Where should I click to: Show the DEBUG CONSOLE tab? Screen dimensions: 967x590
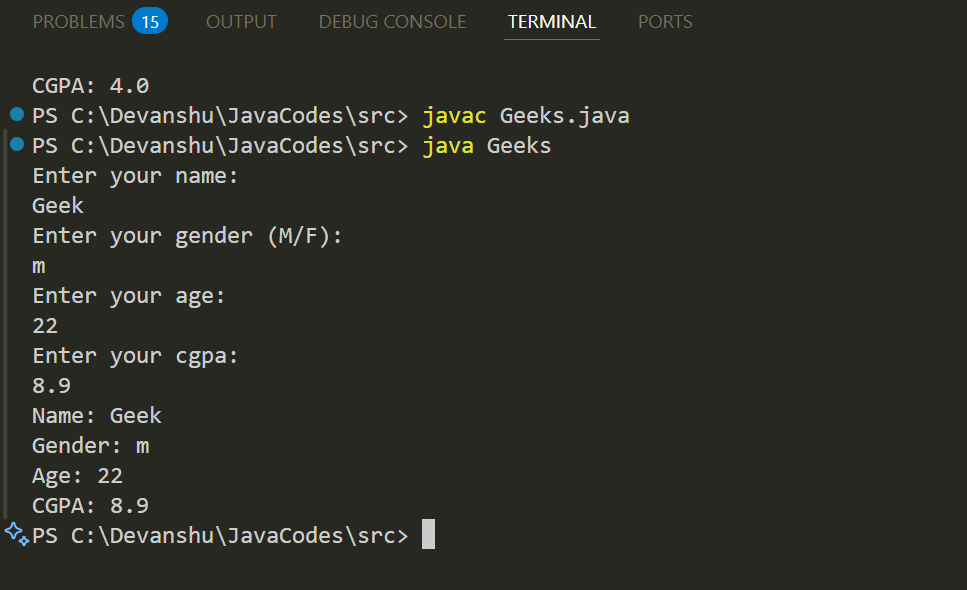tap(392, 21)
